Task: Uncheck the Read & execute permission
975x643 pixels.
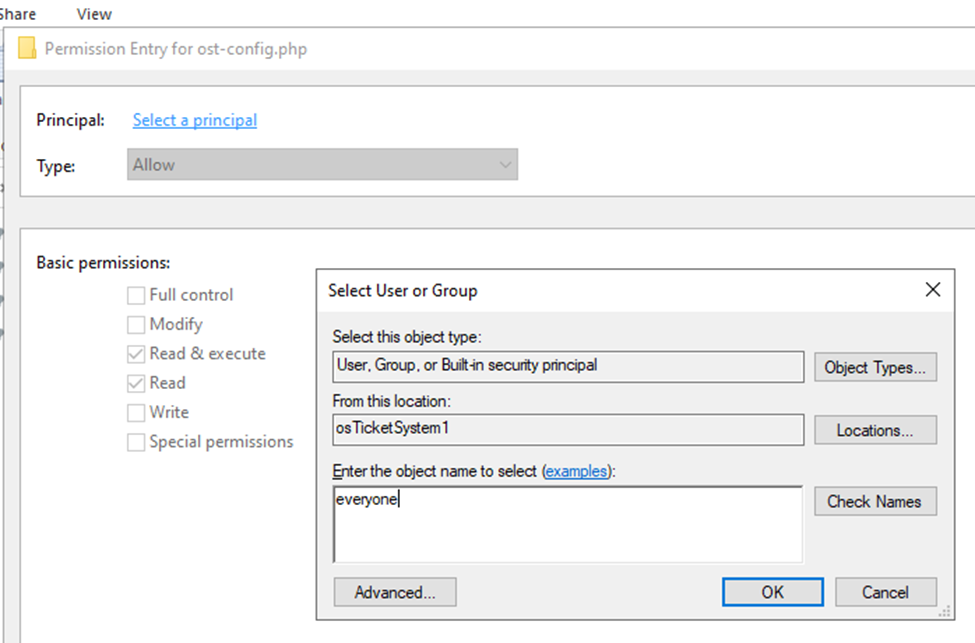Action: pos(136,353)
